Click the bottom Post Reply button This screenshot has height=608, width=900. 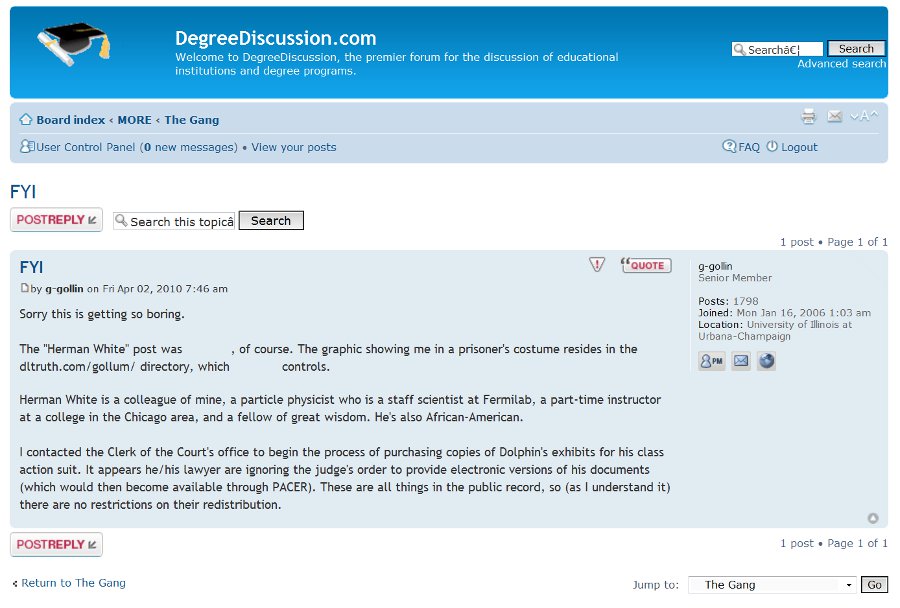(x=56, y=544)
